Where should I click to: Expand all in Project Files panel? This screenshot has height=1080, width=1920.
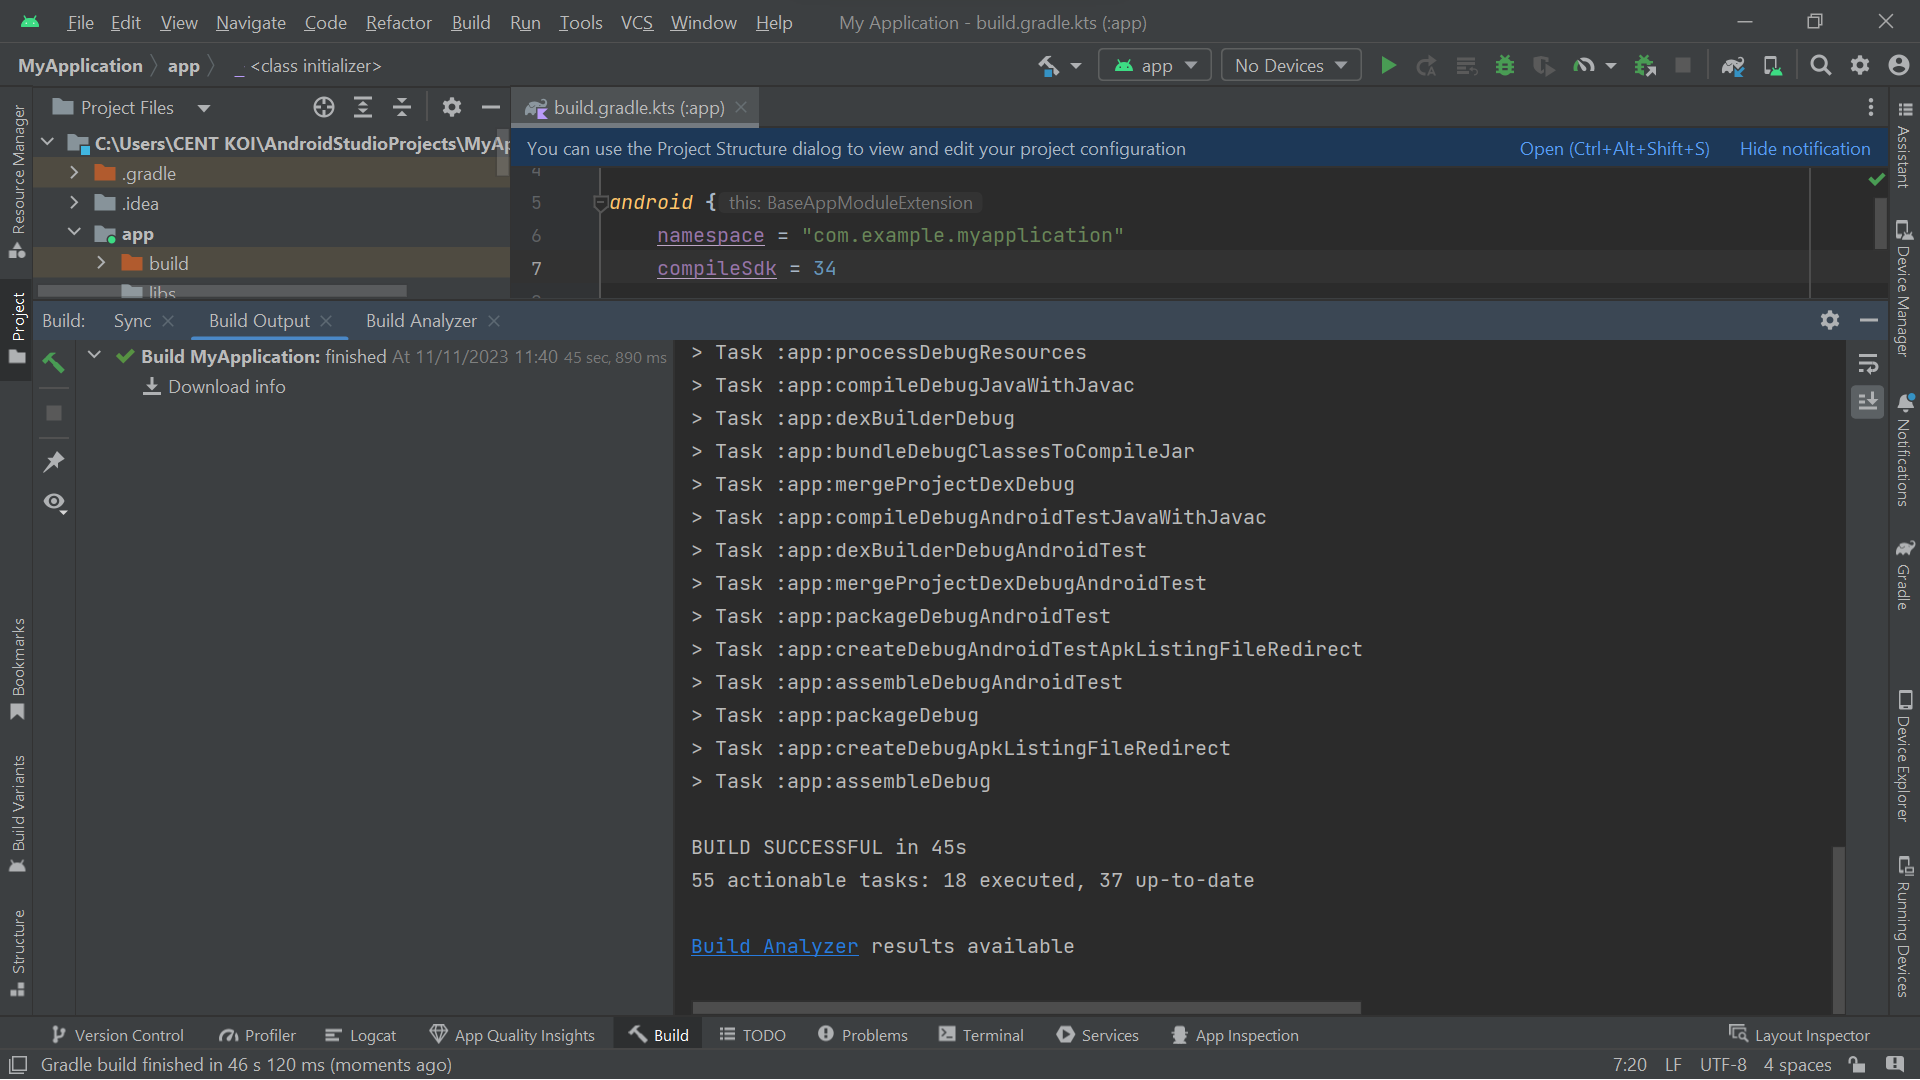(x=363, y=107)
